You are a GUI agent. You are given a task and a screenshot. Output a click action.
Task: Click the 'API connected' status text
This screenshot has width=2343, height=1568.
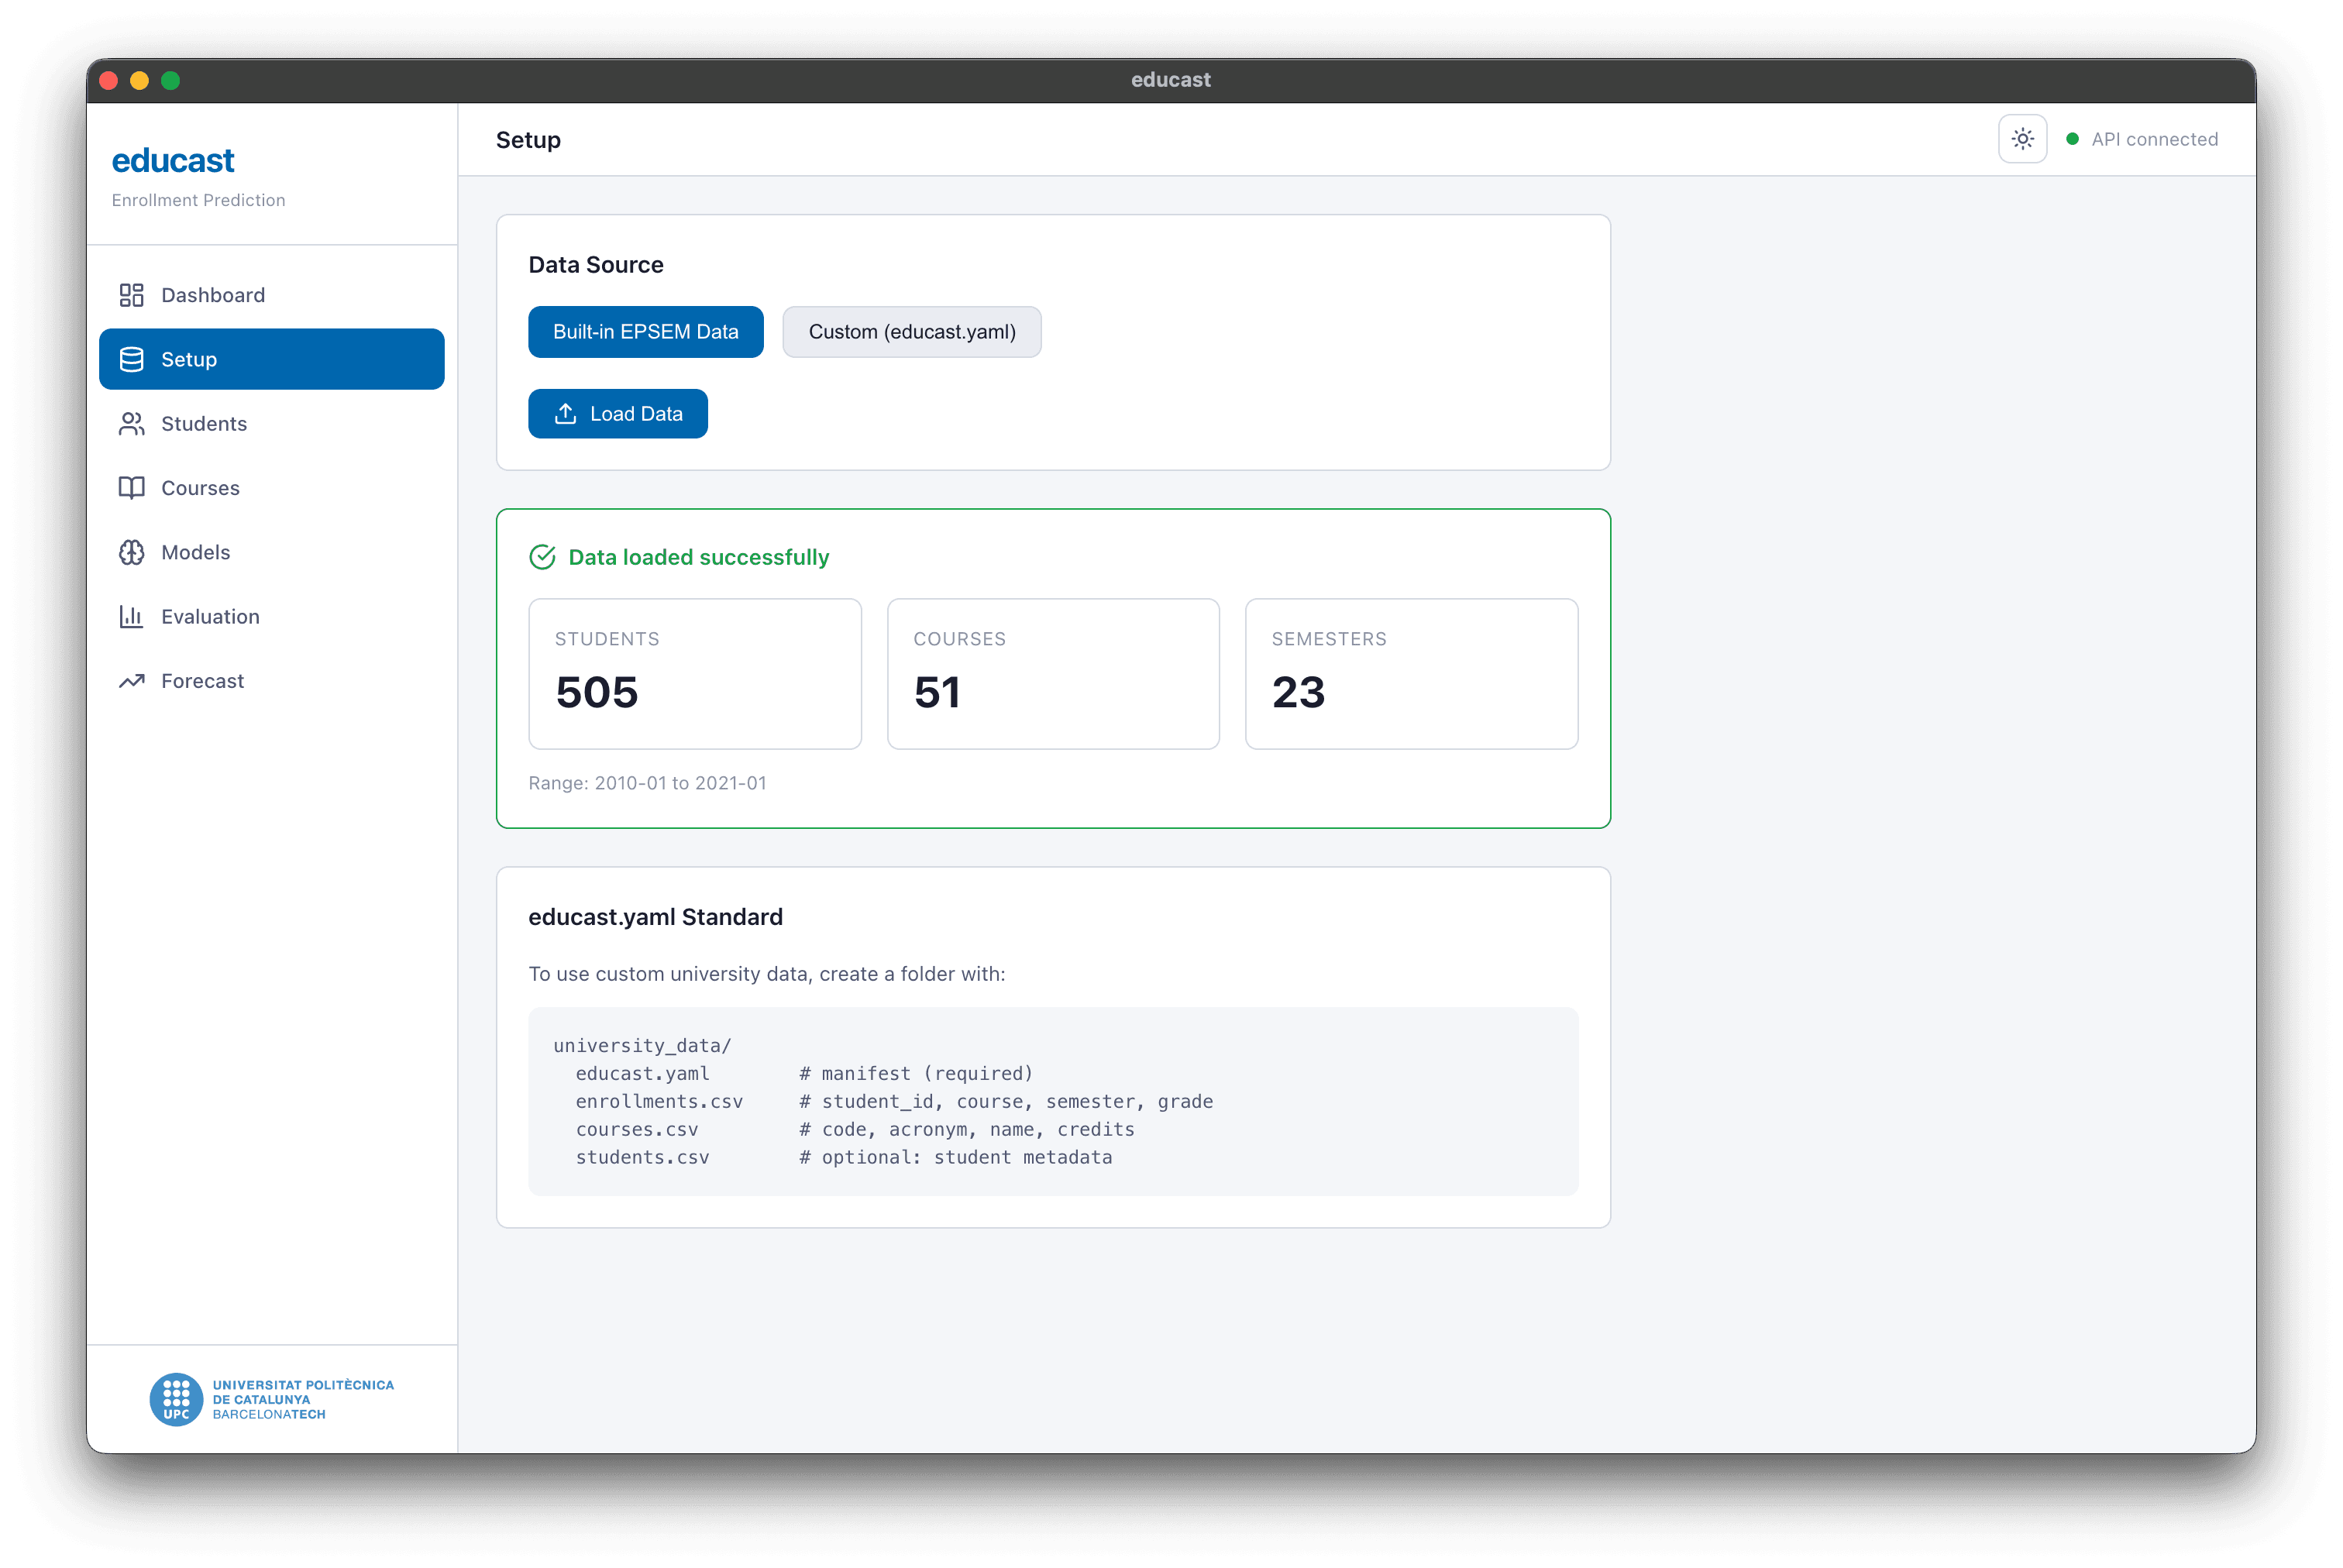[x=2154, y=139]
